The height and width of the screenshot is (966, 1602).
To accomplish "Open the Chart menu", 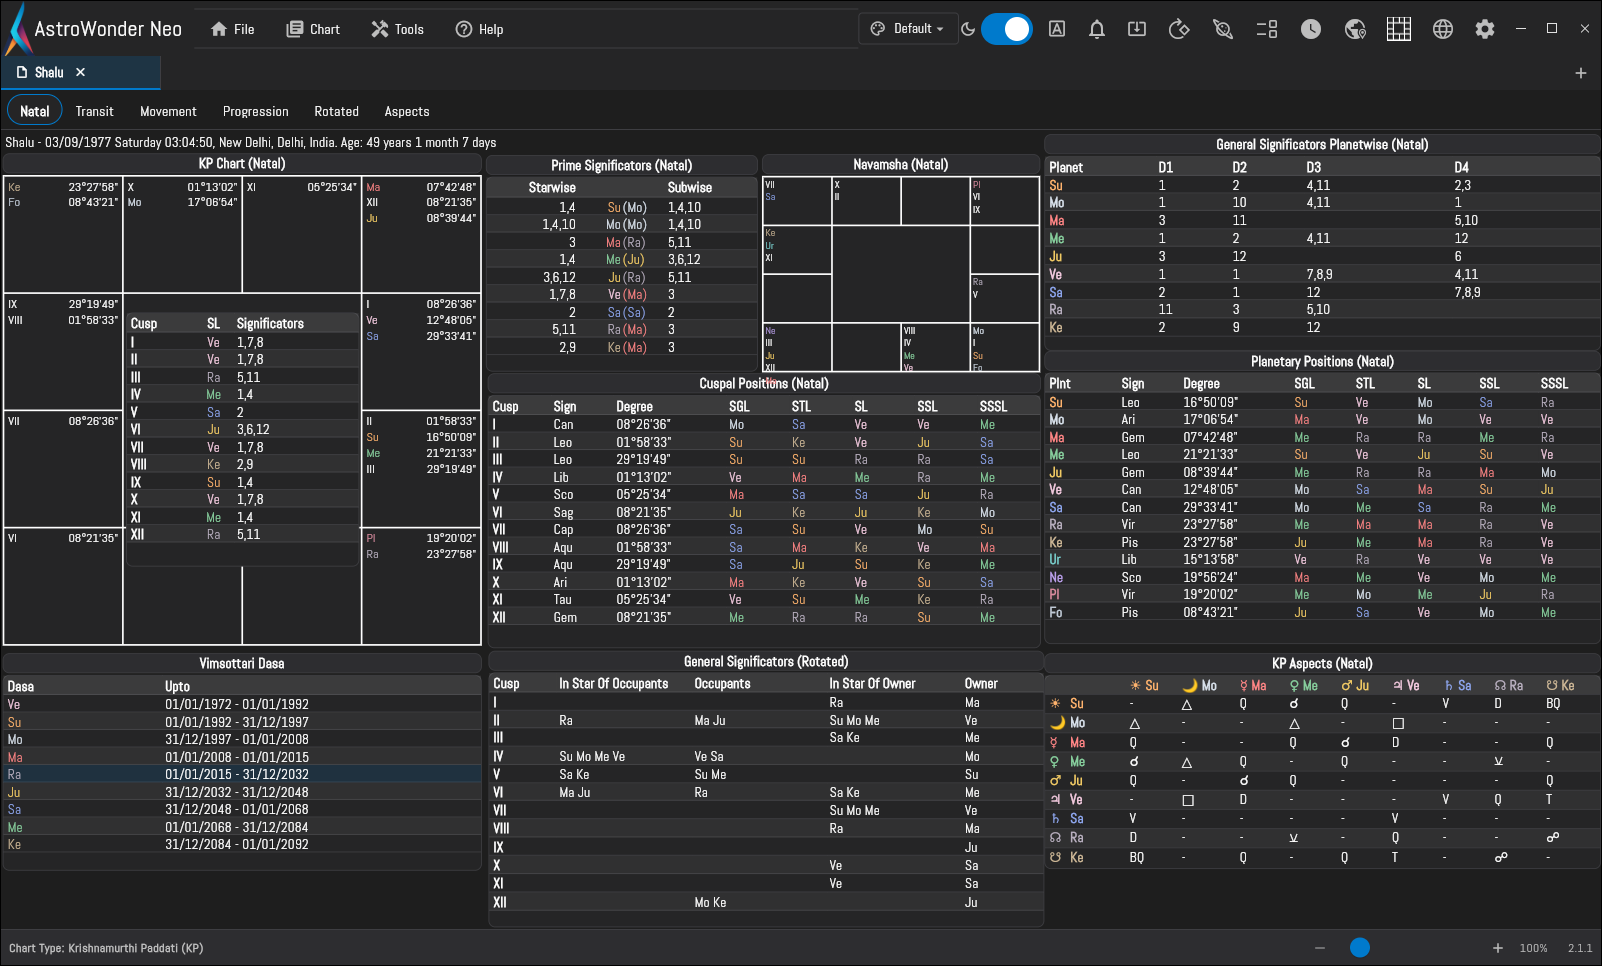I will coord(313,29).
